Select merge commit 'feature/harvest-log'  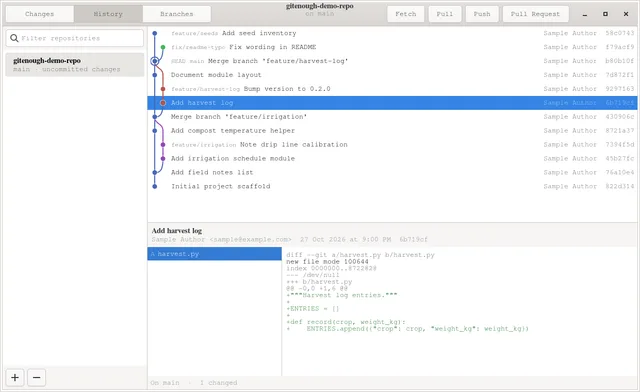tap(392, 61)
